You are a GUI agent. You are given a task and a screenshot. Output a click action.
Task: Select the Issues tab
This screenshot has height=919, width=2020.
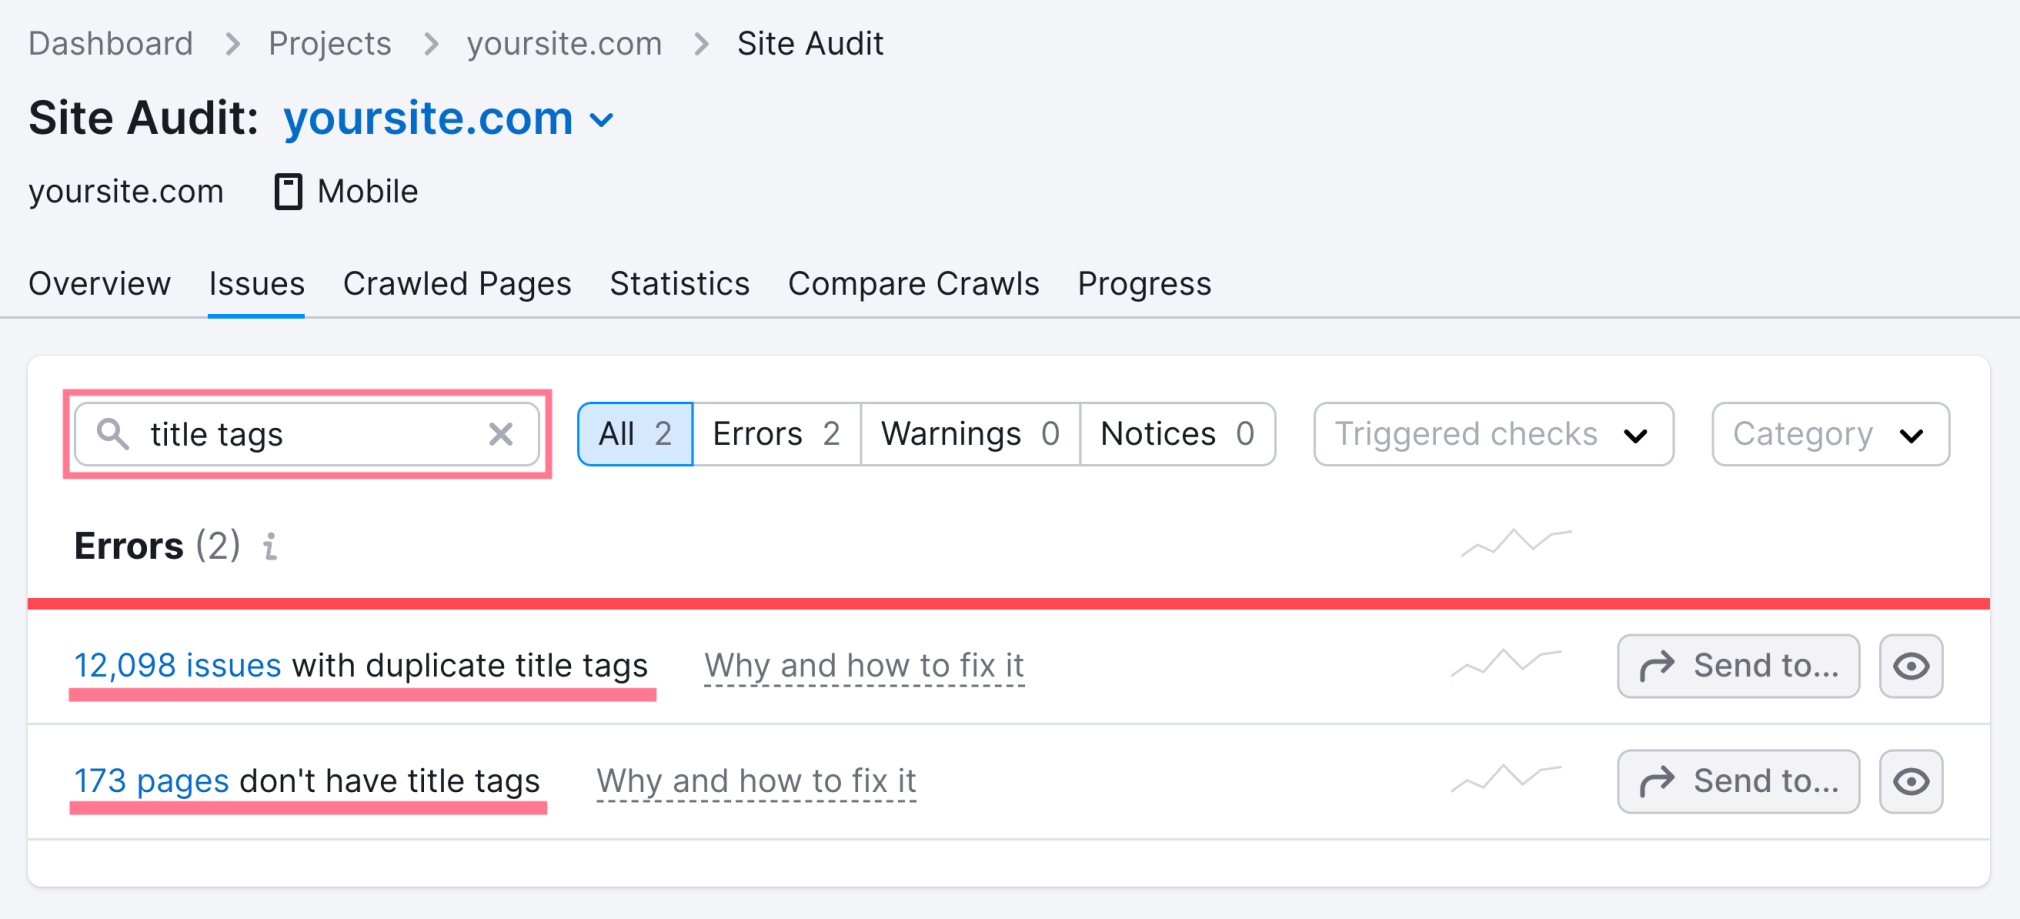[x=256, y=284]
